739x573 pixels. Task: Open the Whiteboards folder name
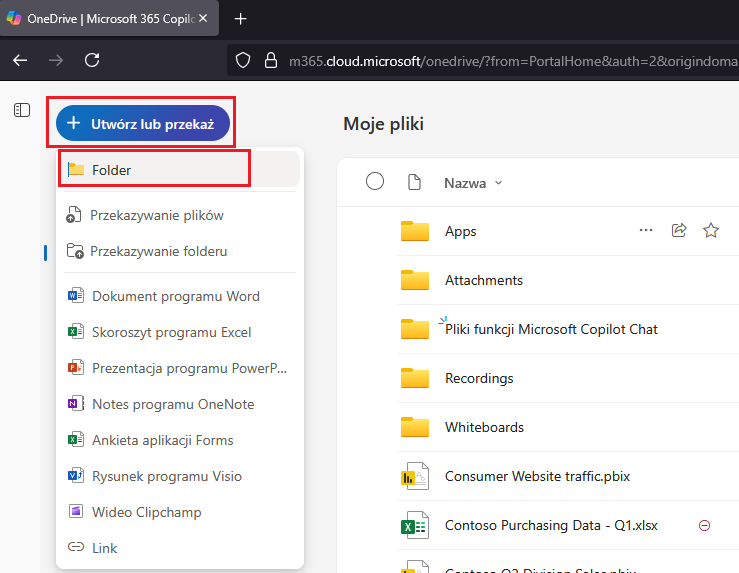coord(484,427)
